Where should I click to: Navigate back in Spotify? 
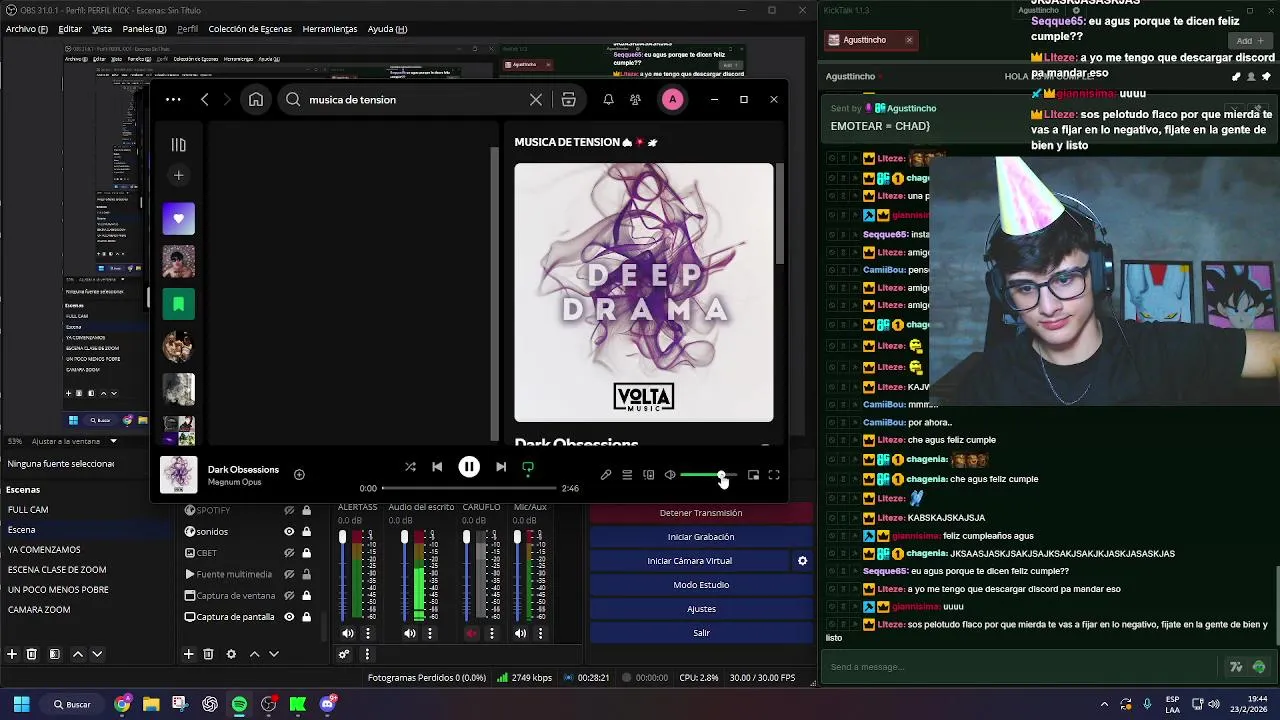[205, 100]
